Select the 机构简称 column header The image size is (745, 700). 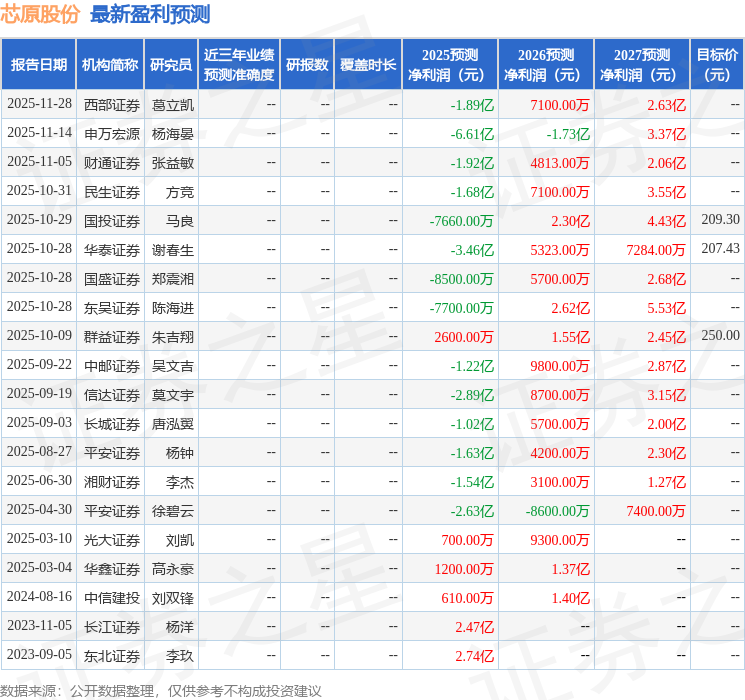tap(110, 64)
